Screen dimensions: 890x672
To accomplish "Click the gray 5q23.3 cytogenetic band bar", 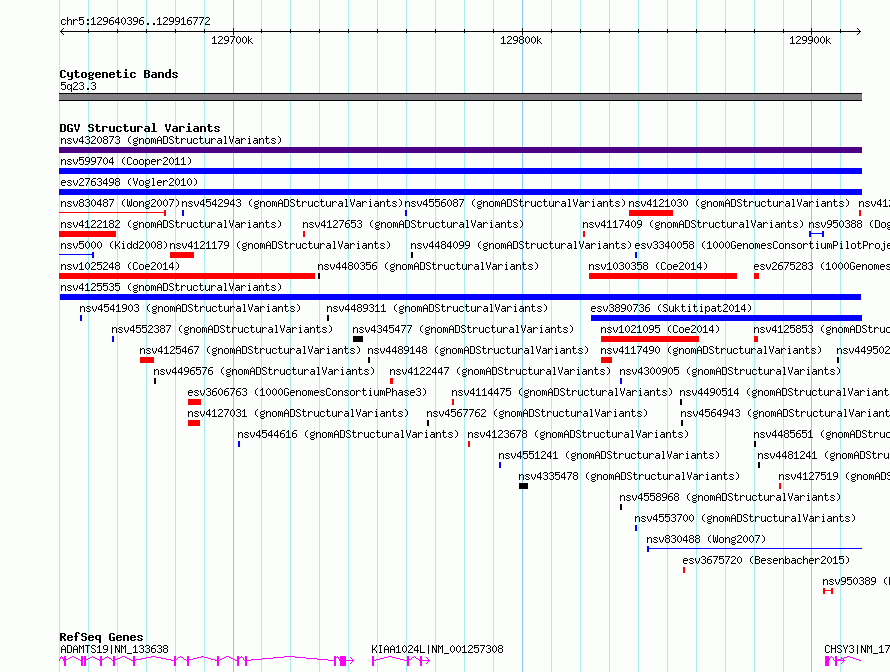I will point(460,97).
